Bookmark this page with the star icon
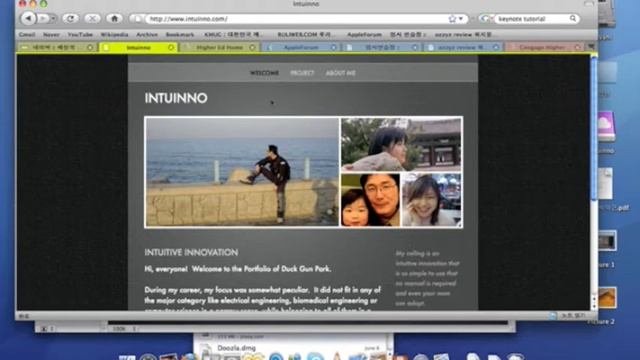The image size is (640, 360). point(452,19)
